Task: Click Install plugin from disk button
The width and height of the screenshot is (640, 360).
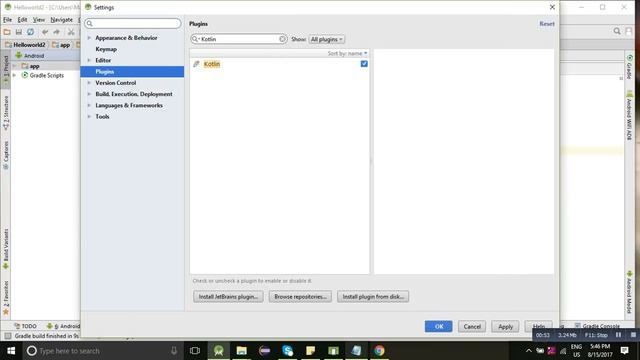Action: pos(373,297)
